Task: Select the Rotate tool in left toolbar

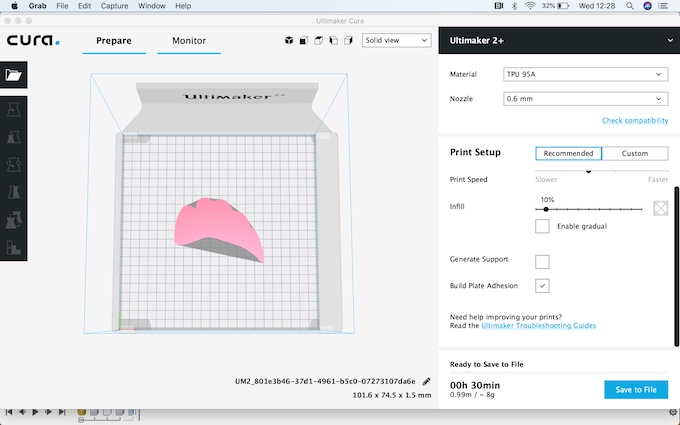Action: (x=13, y=165)
